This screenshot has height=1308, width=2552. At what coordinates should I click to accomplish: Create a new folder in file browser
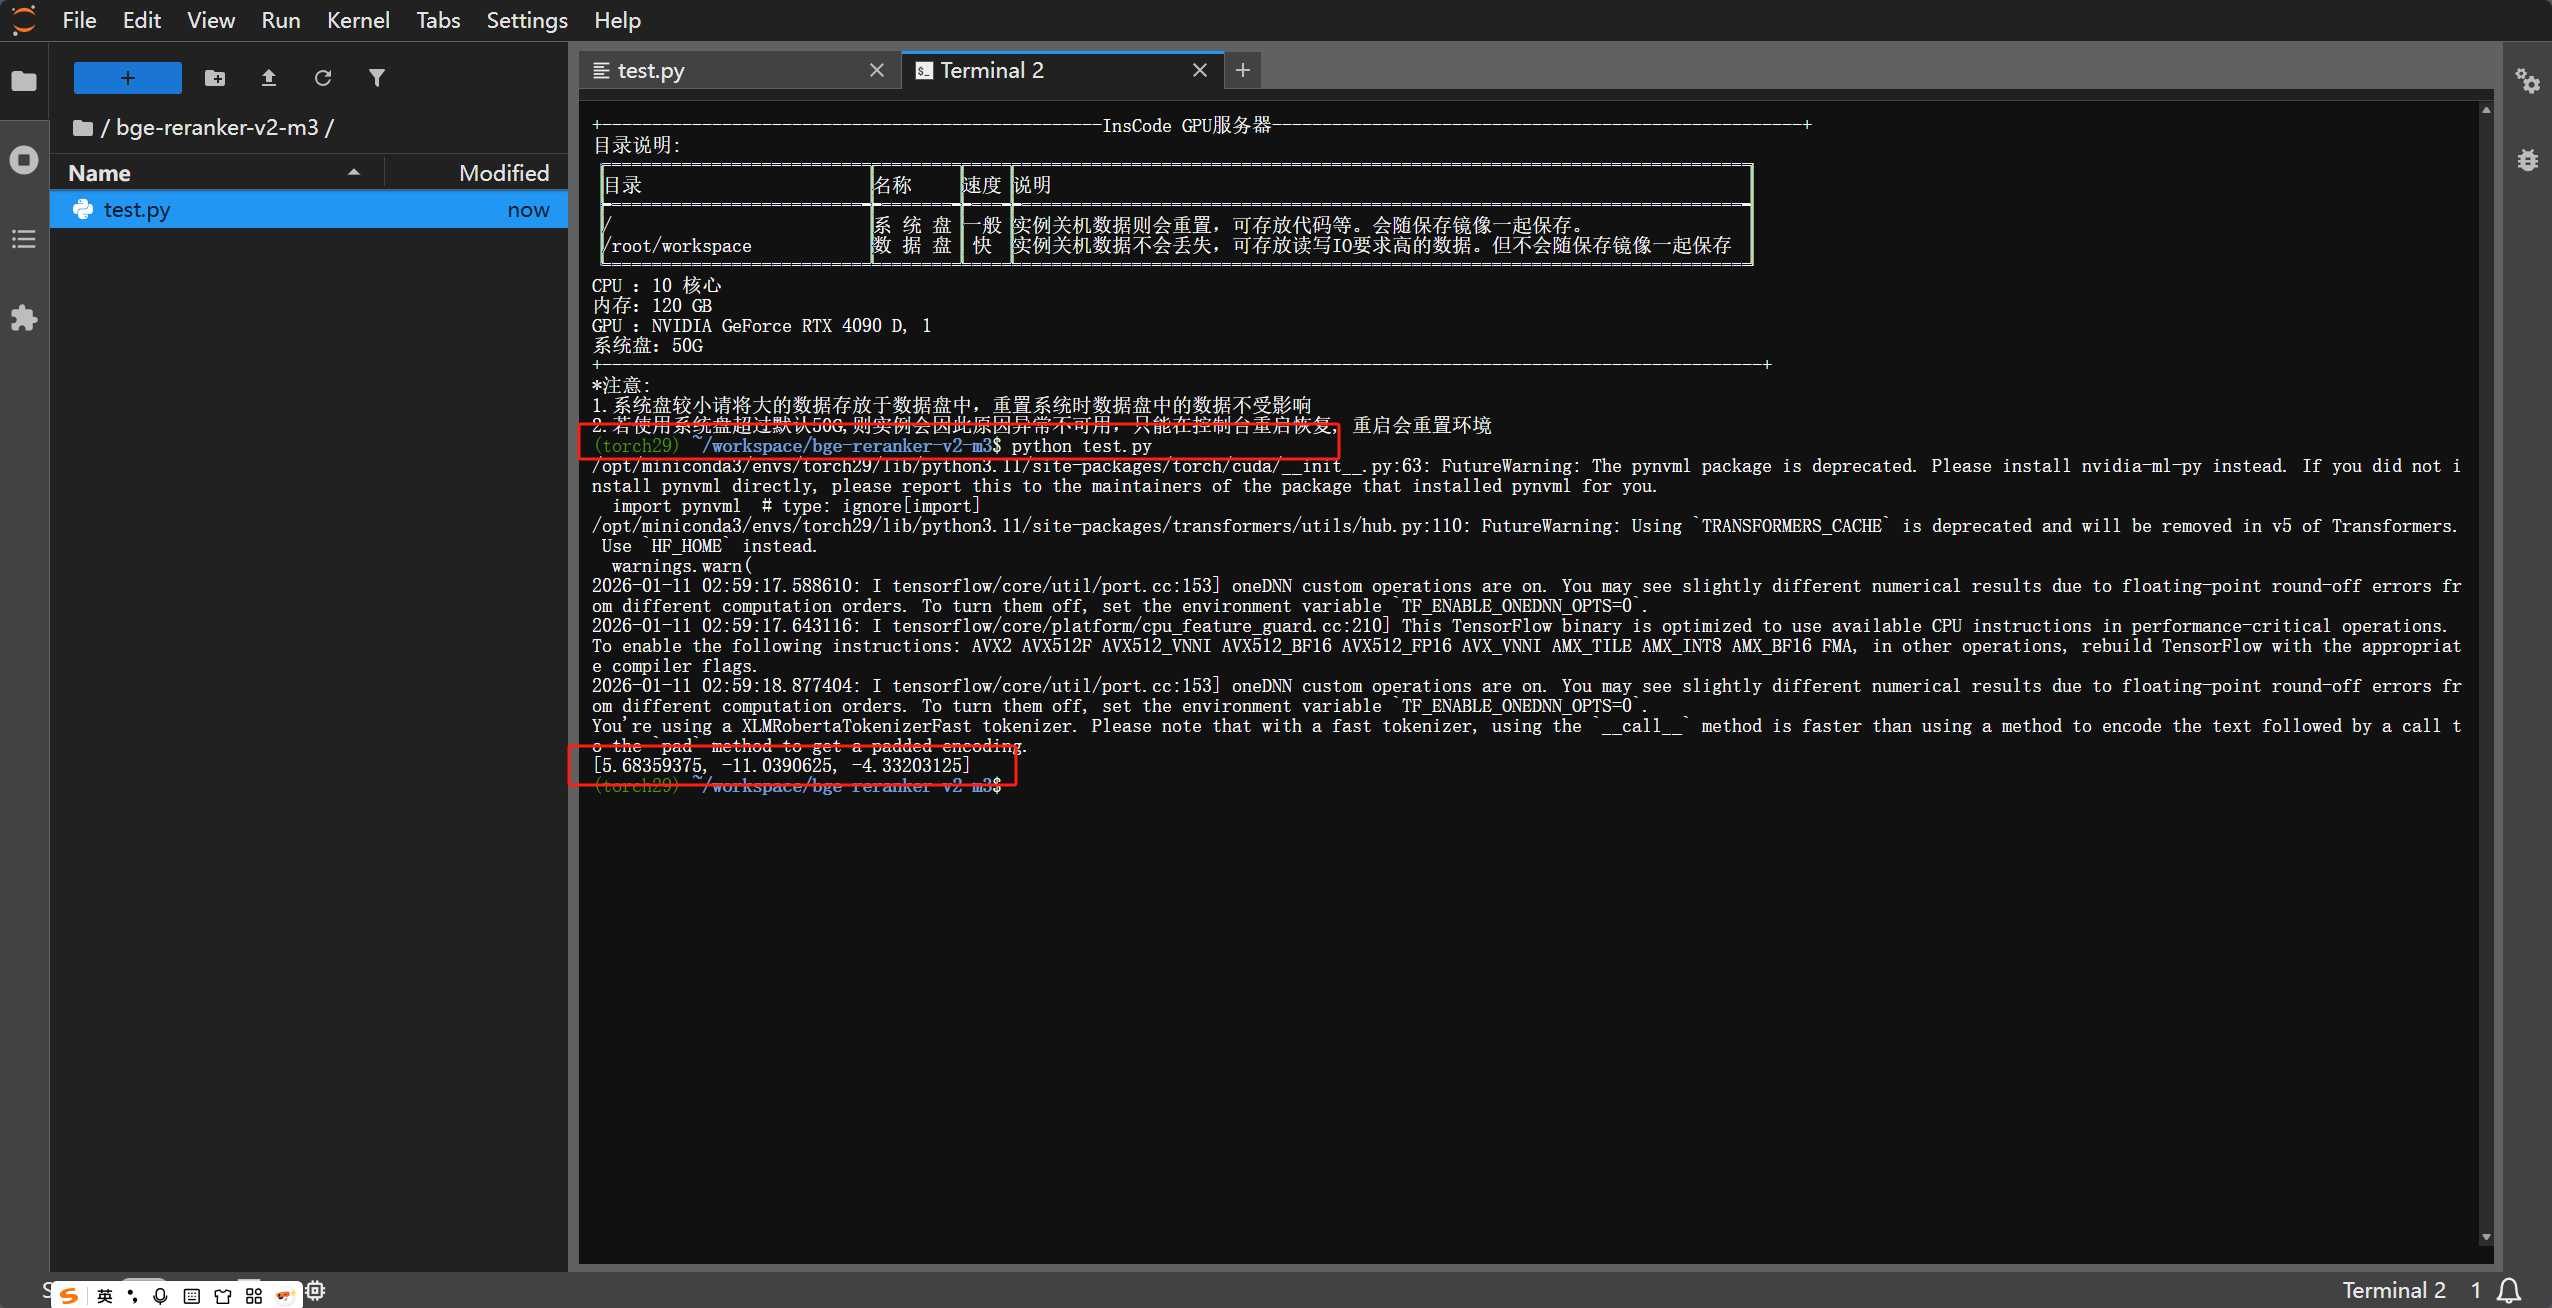tap(215, 78)
